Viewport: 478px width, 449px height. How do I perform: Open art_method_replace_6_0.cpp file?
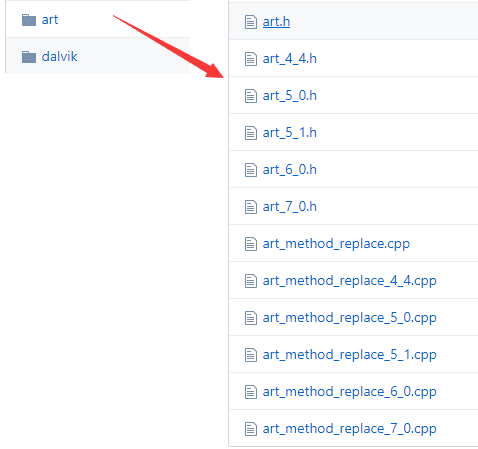pyautogui.click(x=349, y=392)
